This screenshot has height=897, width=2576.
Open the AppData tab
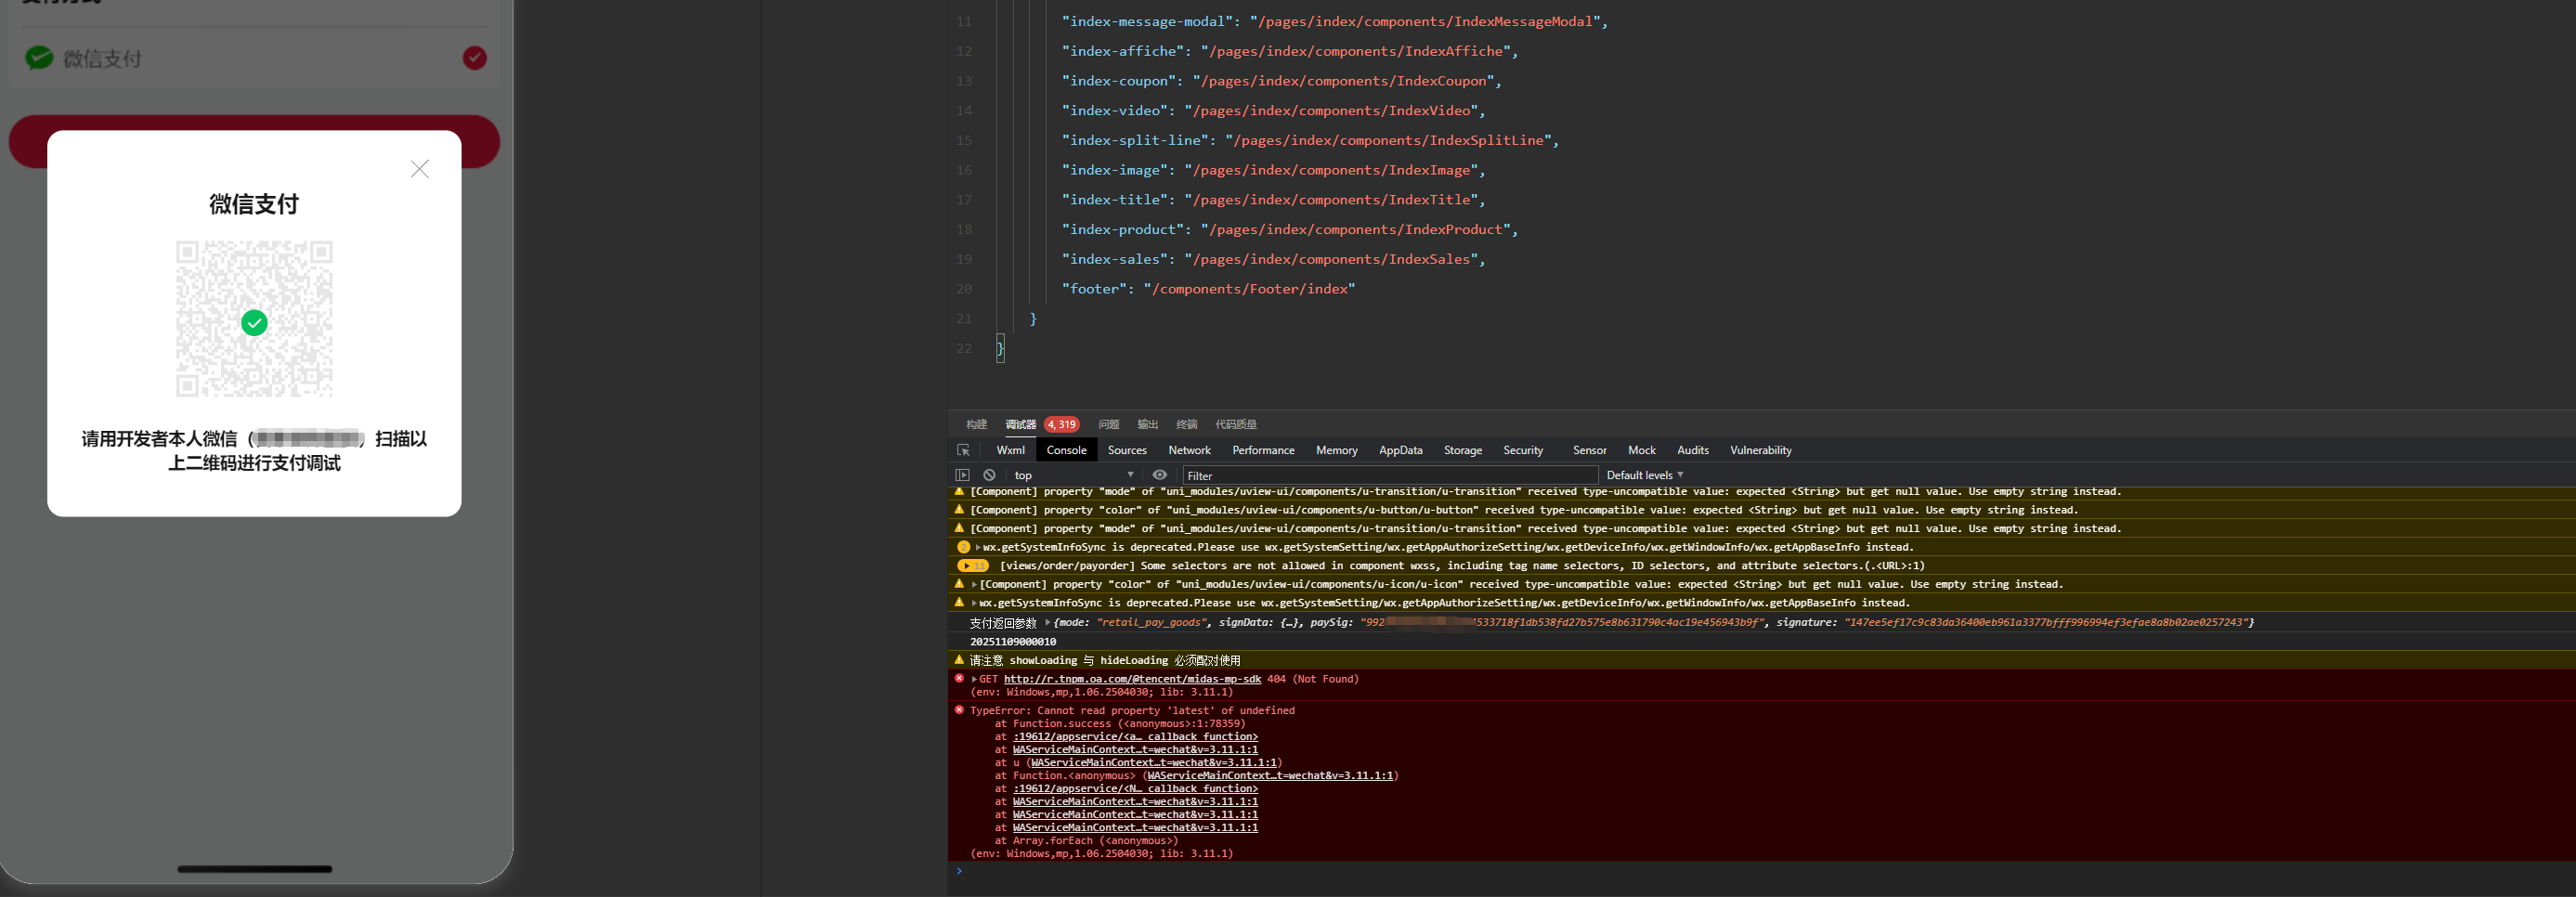1400,450
